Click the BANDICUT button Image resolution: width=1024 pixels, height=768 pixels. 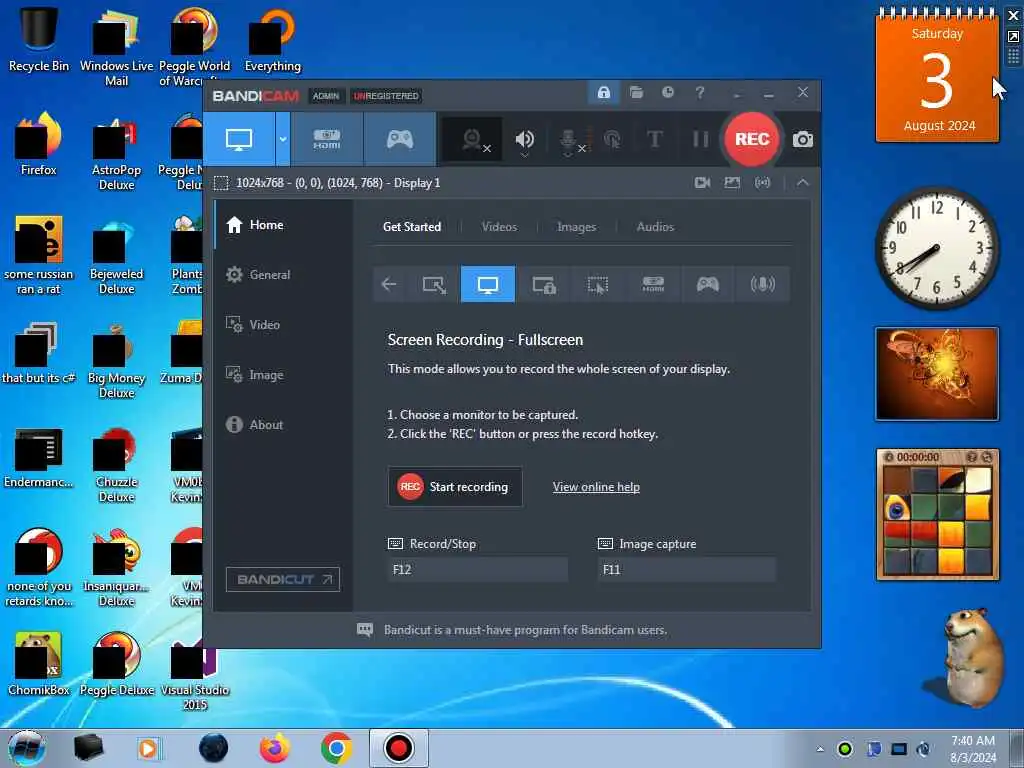283,579
